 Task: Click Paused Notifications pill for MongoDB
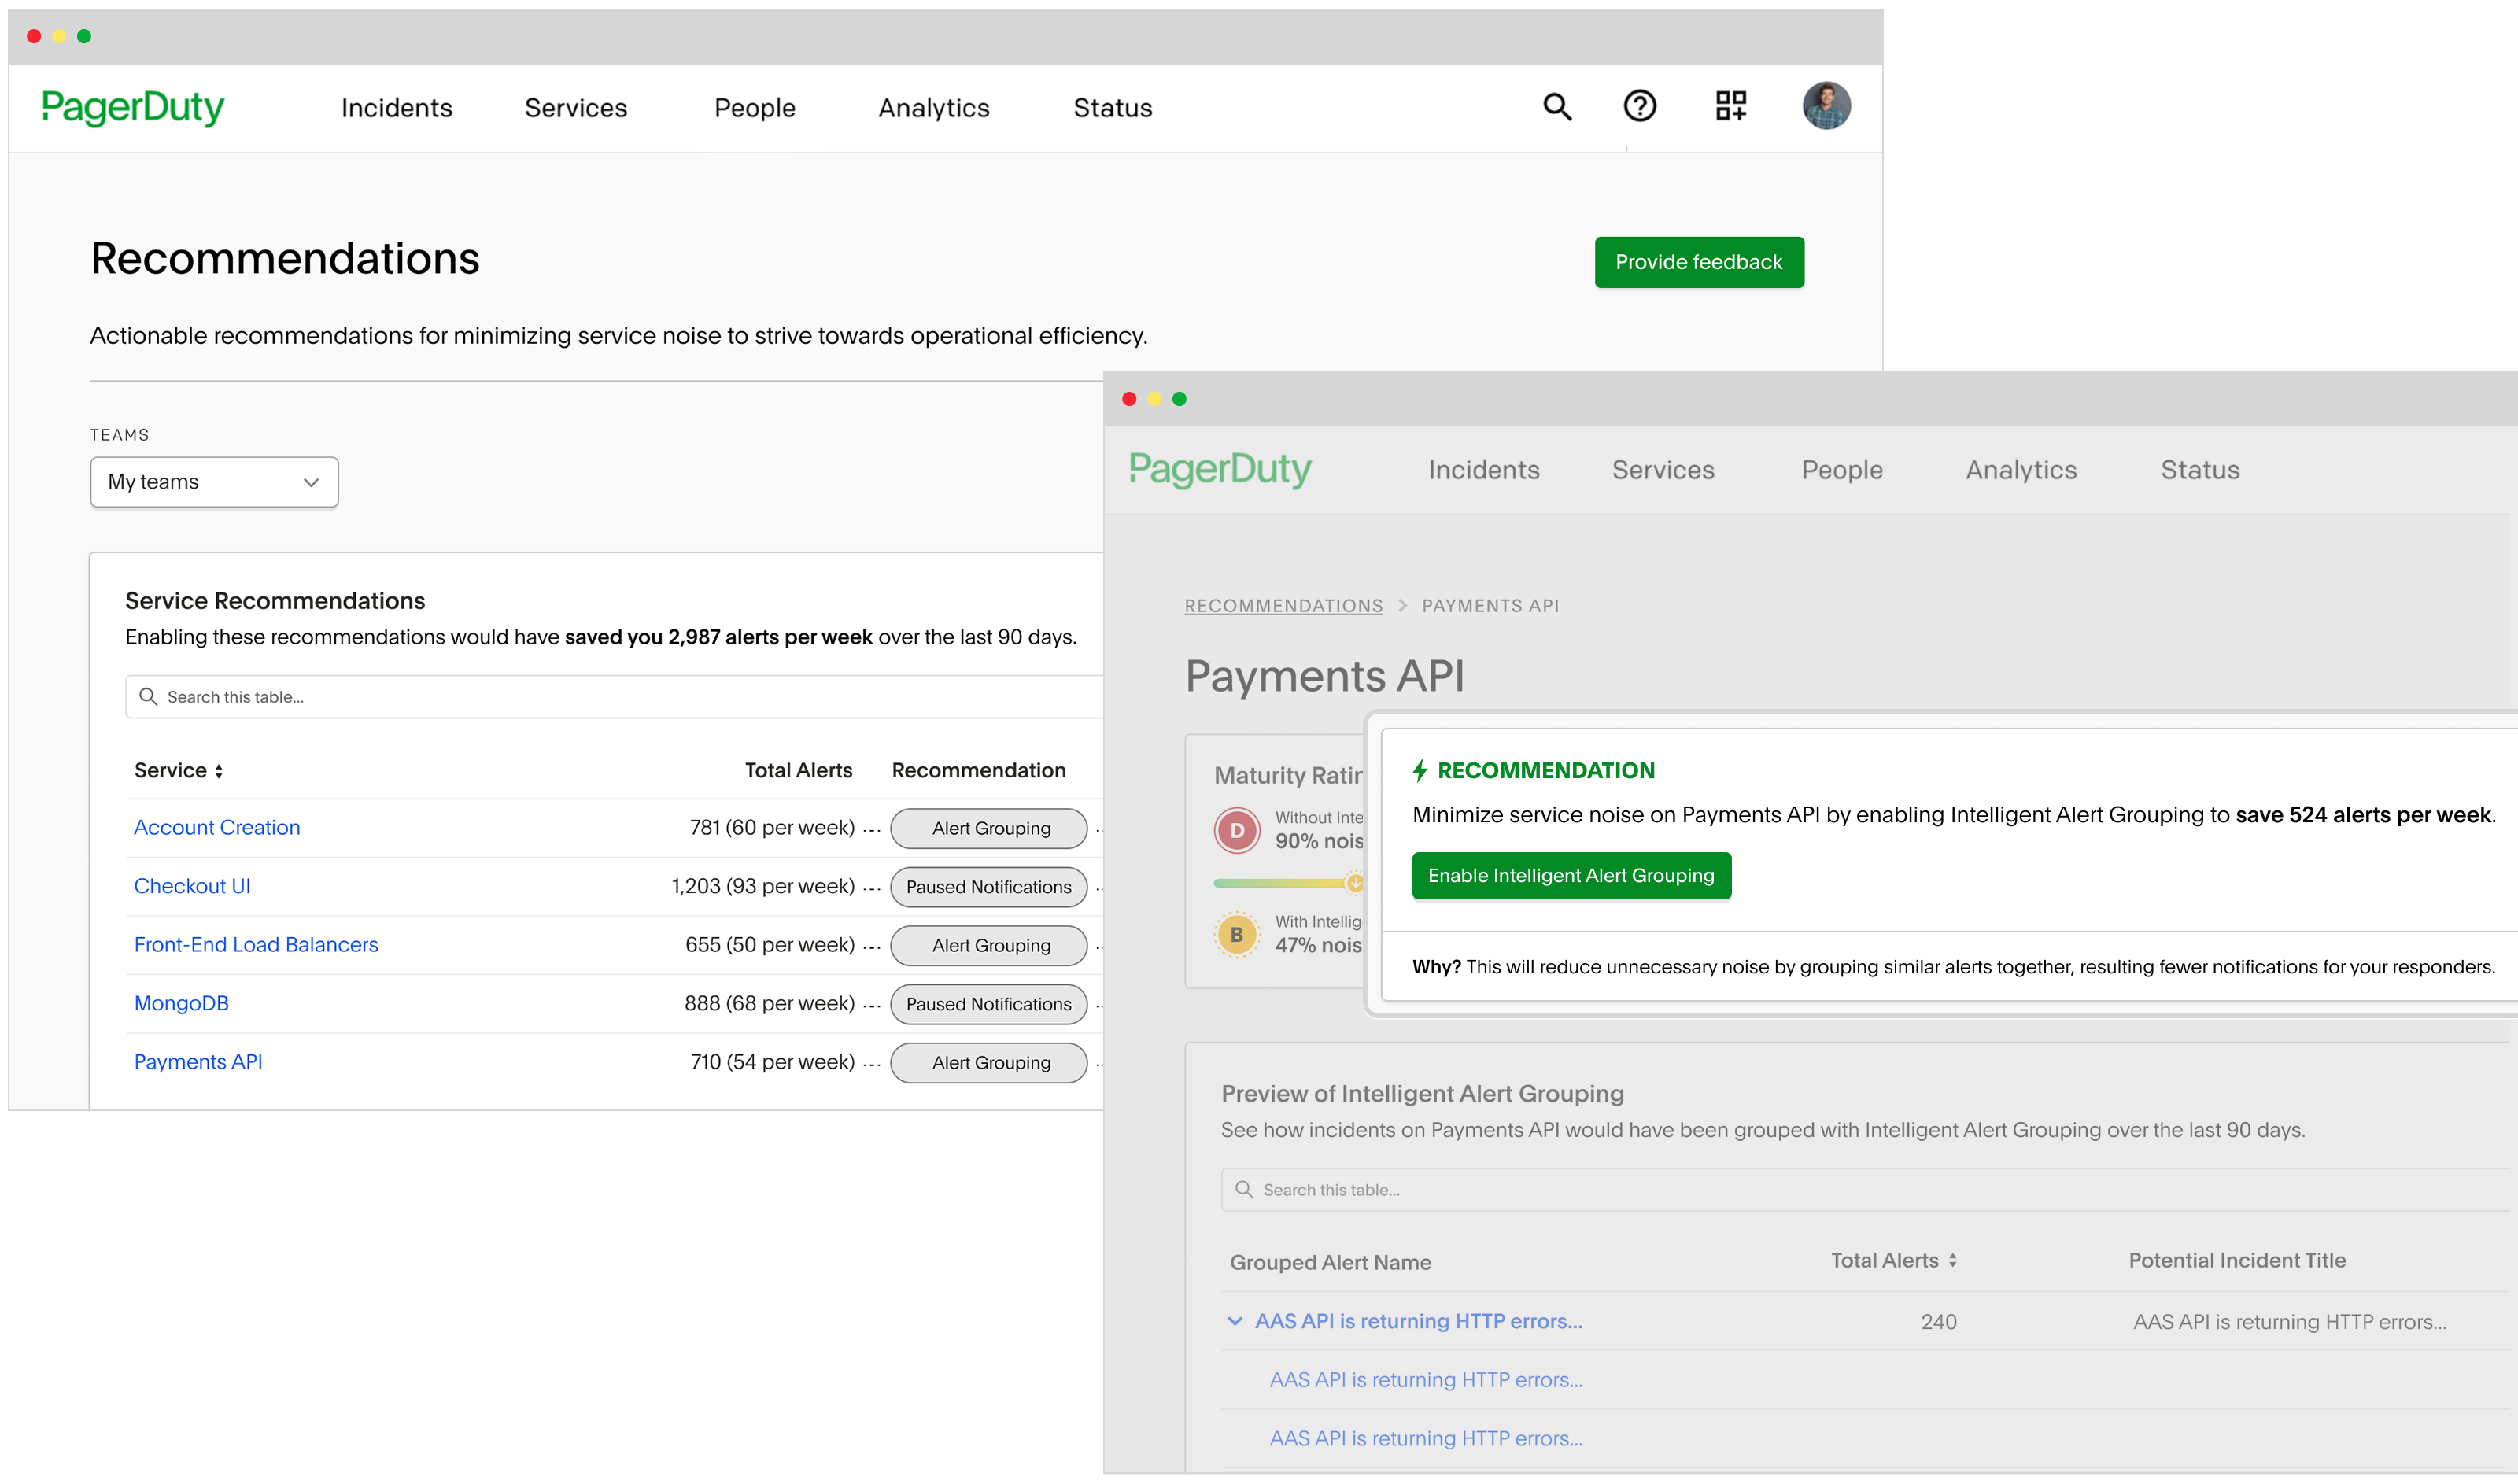click(988, 1004)
